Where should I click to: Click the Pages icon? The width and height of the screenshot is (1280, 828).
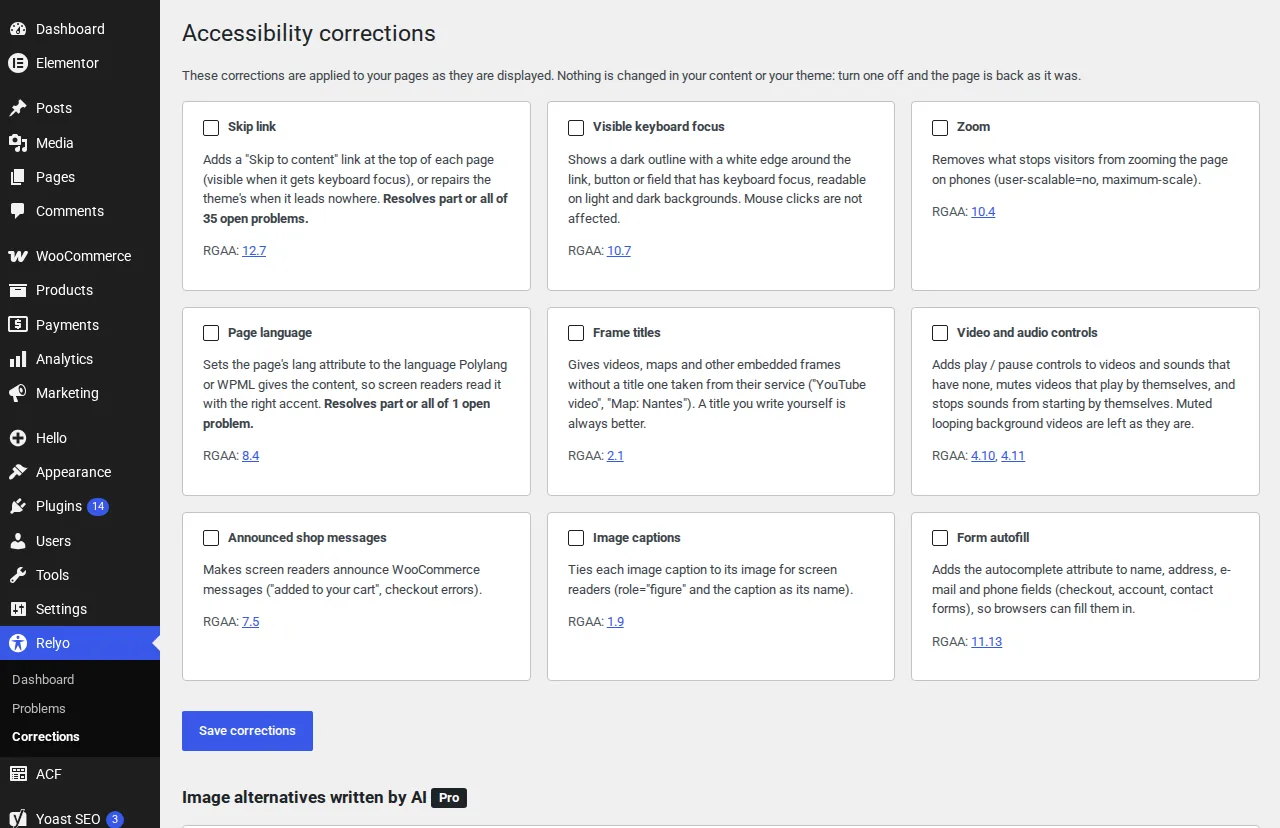(18, 177)
